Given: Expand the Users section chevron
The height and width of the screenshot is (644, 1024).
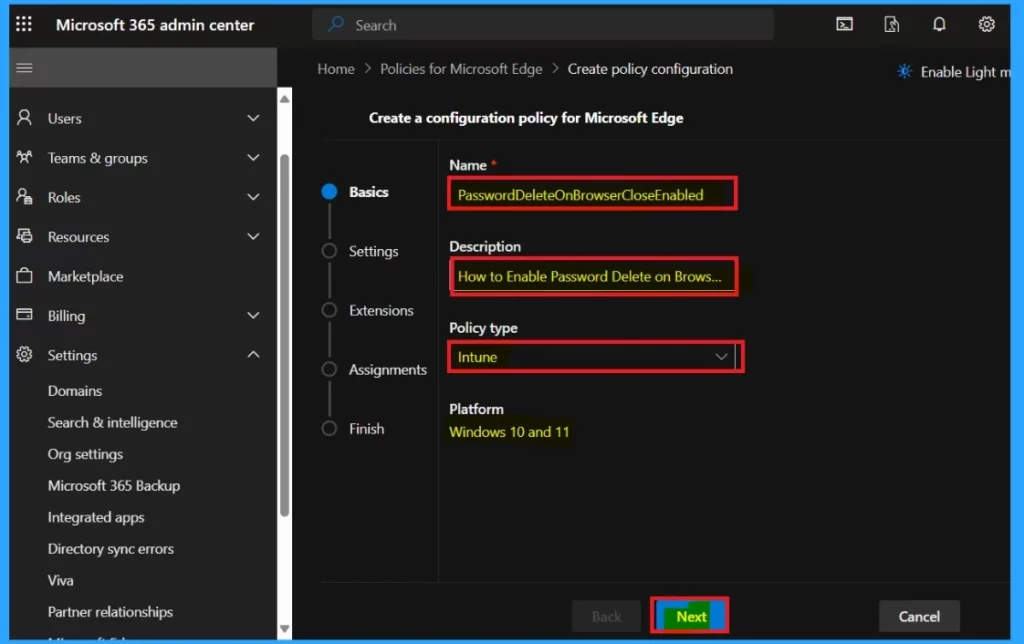Looking at the screenshot, I should point(253,118).
